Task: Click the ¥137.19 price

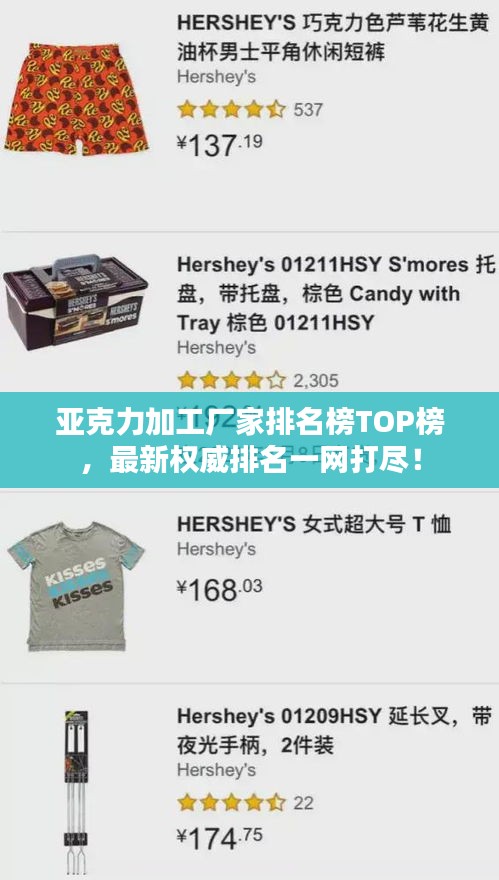Action: coord(219,145)
